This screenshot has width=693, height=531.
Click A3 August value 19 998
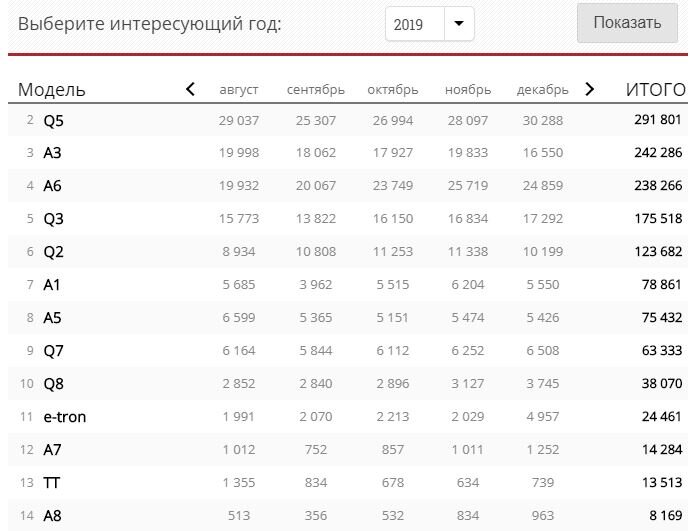pos(239,153)
